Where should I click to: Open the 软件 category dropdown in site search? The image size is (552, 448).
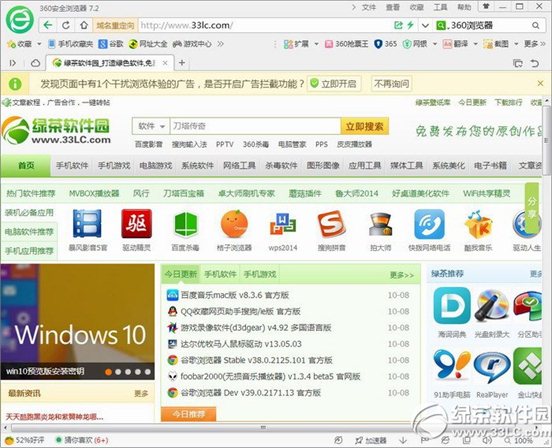[x=151, y=126]
